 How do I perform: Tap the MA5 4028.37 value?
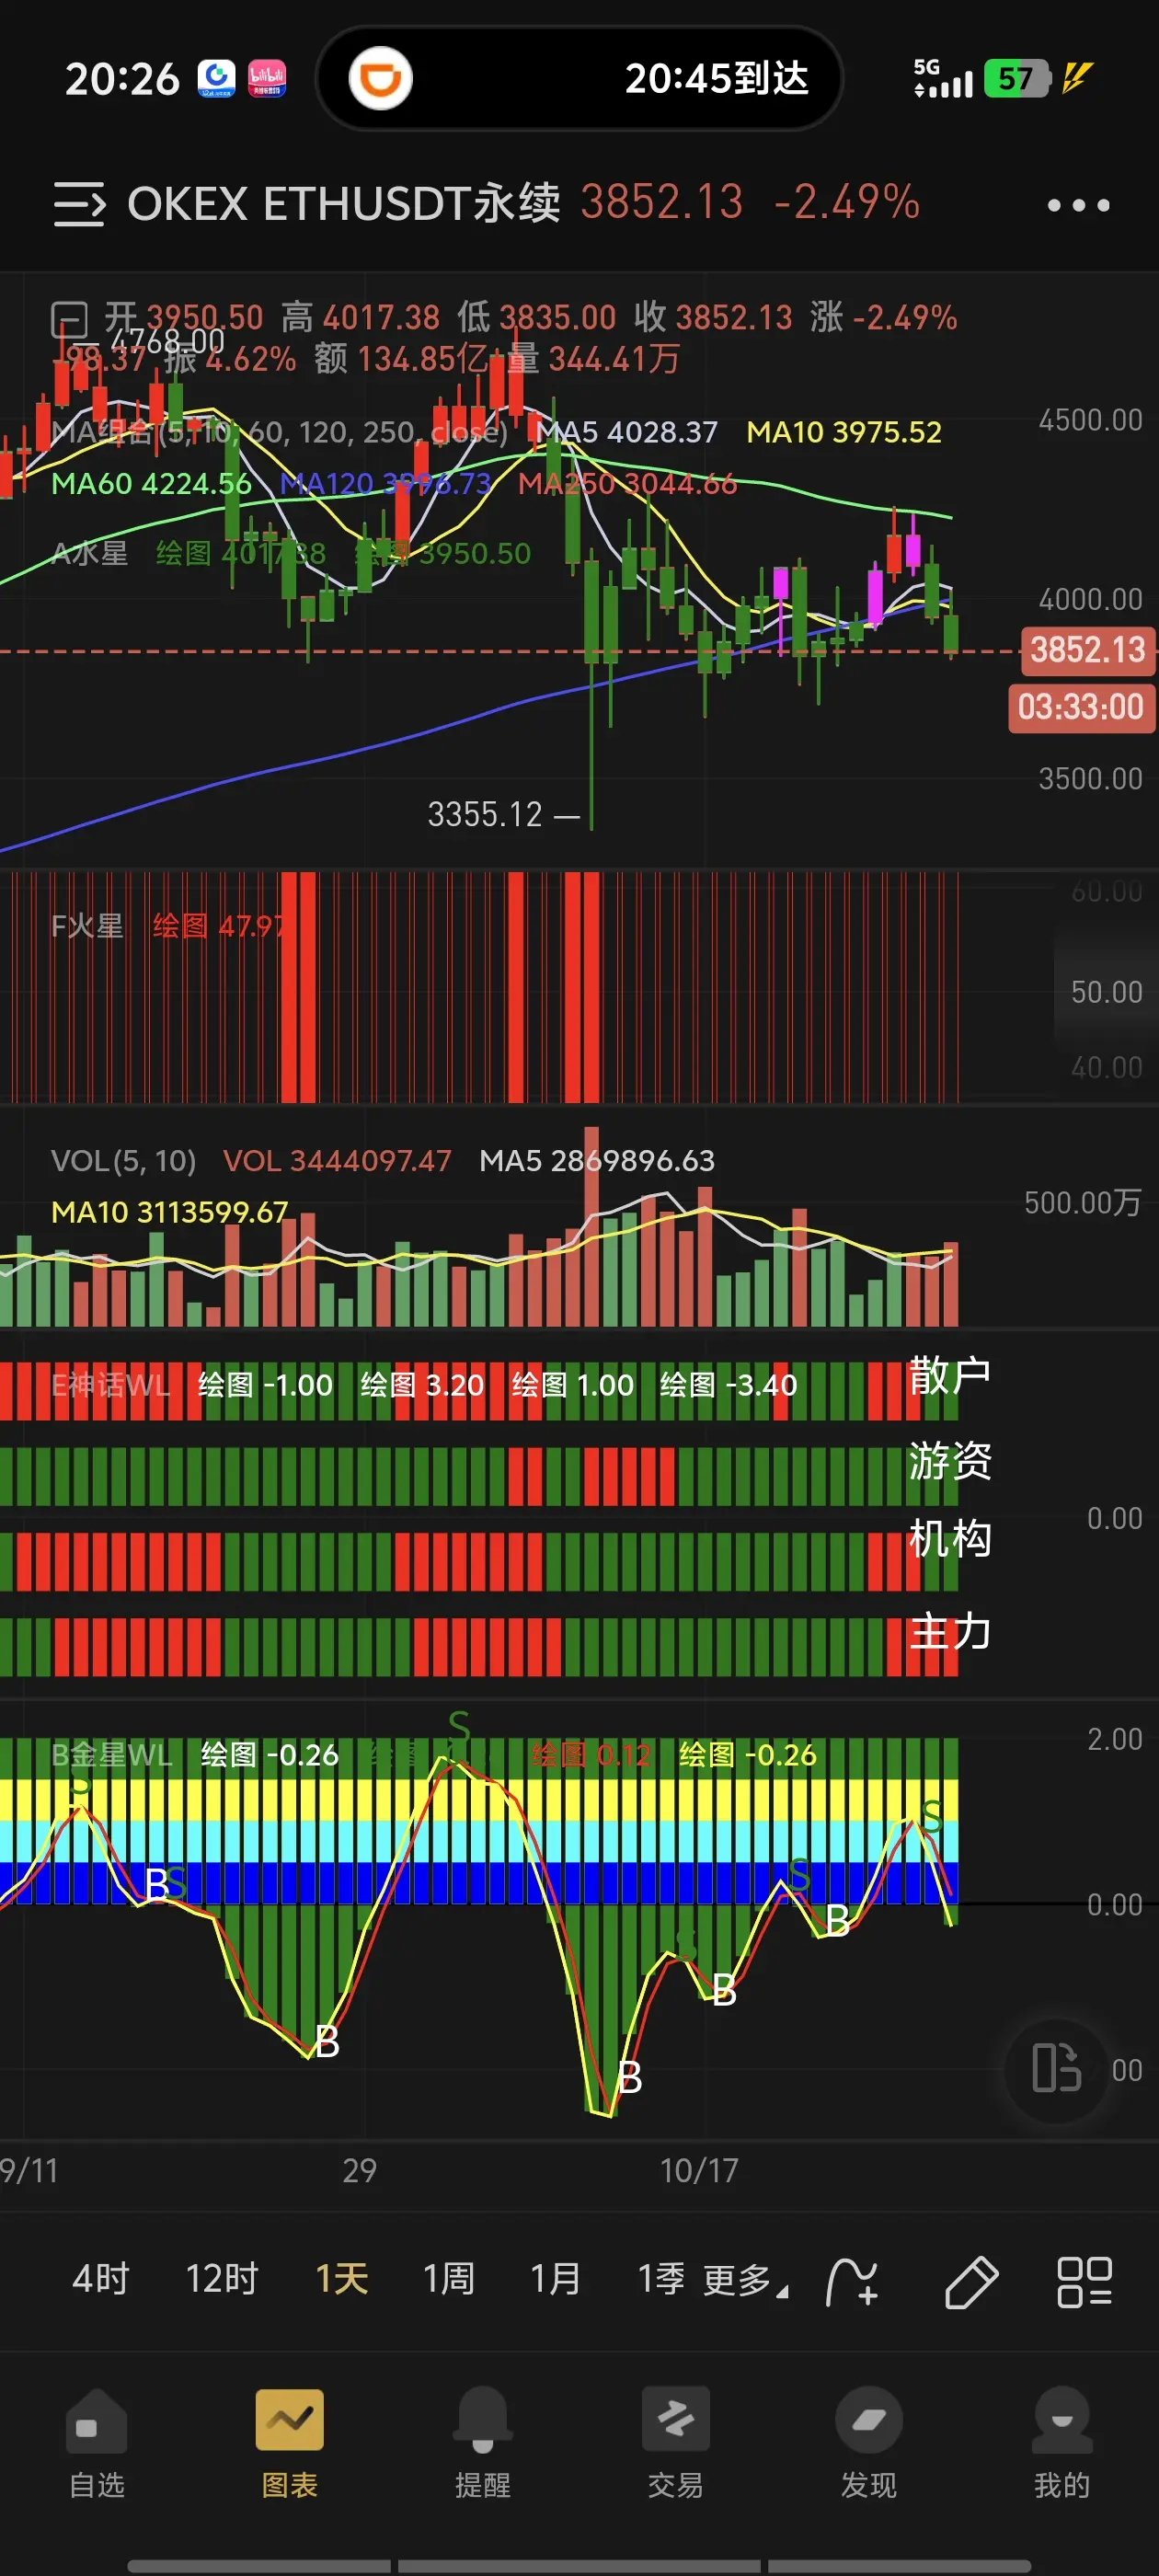[x=627, y=432]
